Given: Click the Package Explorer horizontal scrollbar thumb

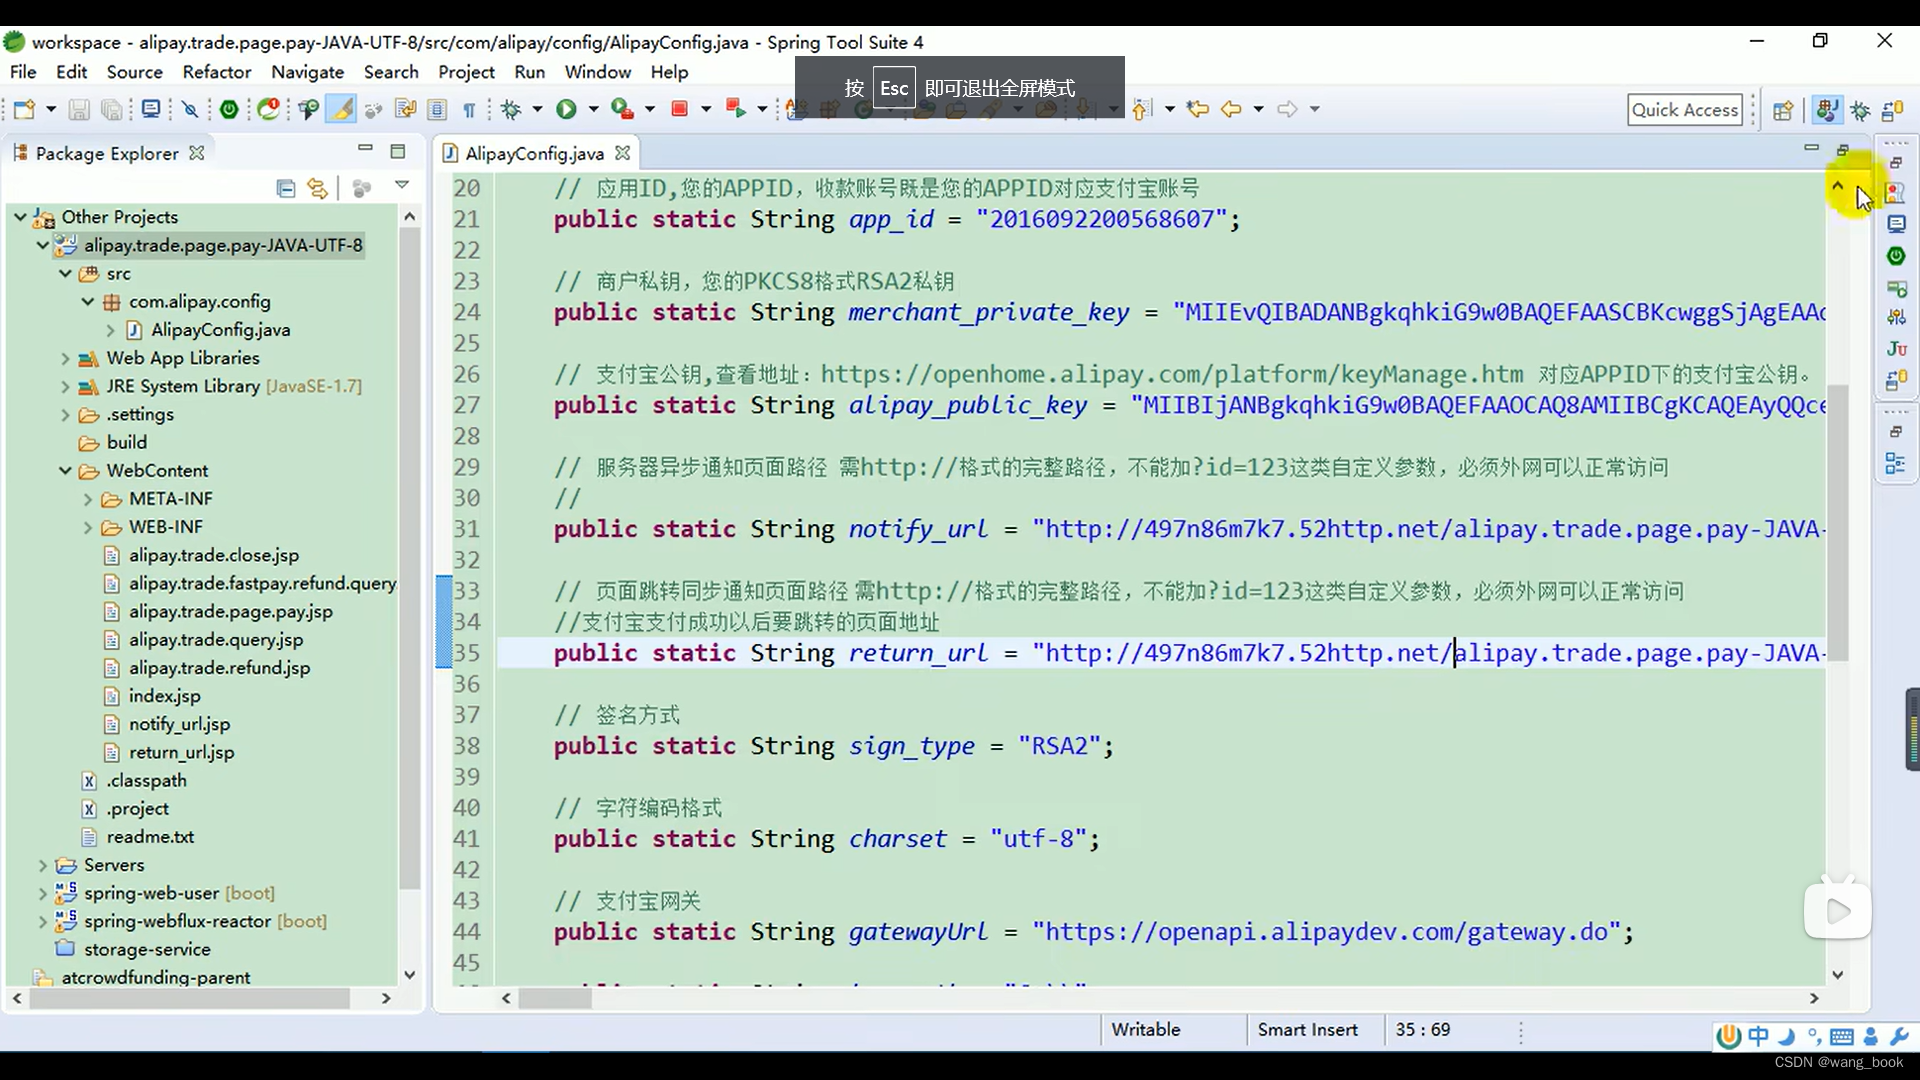Looking at the screenshot, I should click(x=190, y=998).
